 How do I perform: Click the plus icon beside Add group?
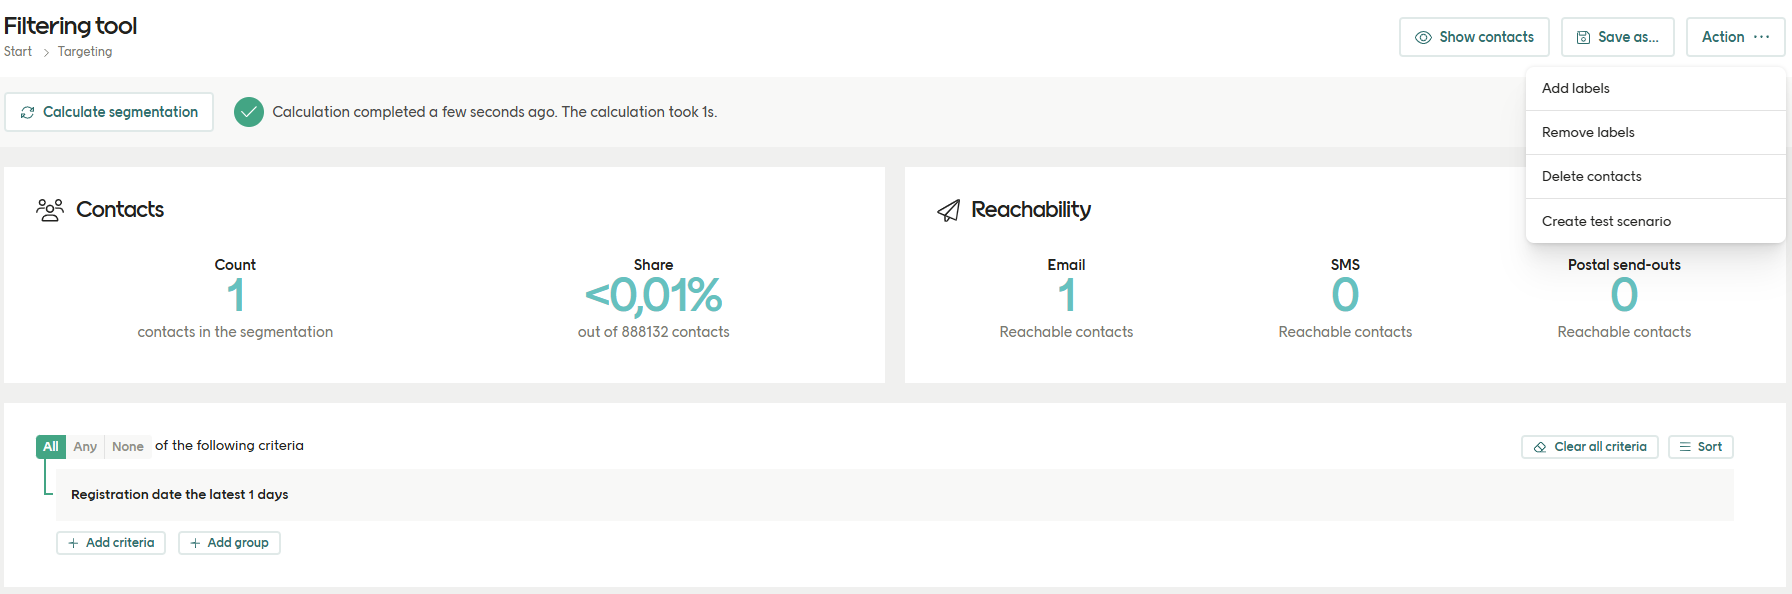coord(195,543)
